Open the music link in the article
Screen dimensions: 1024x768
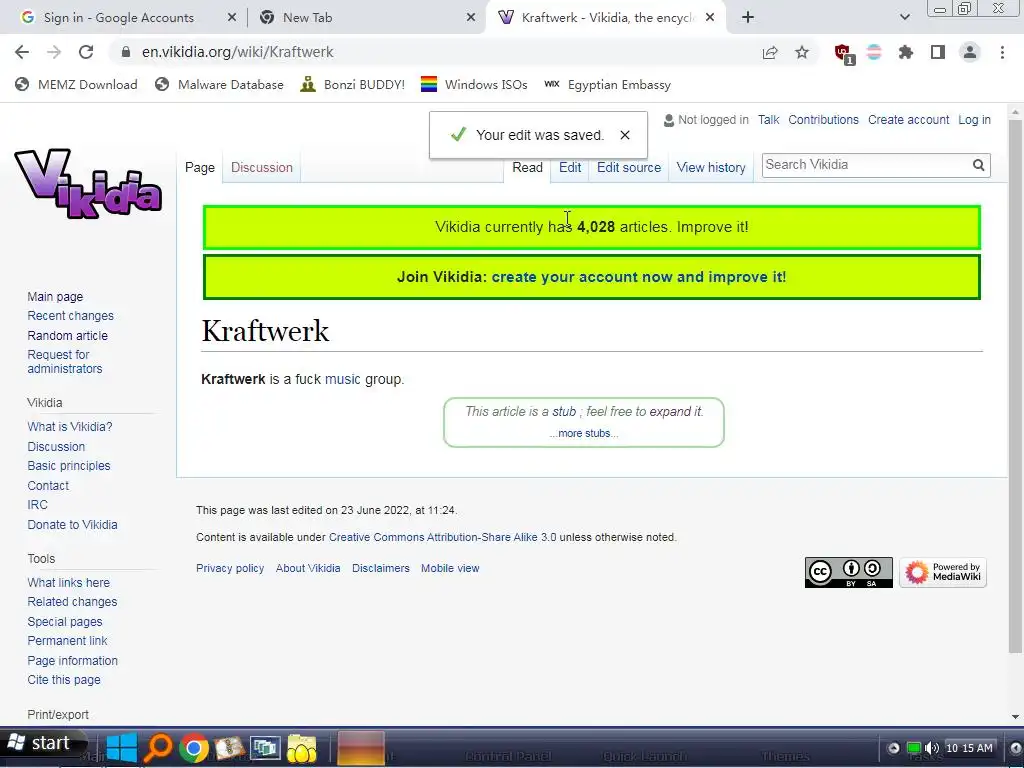(342, 379)
